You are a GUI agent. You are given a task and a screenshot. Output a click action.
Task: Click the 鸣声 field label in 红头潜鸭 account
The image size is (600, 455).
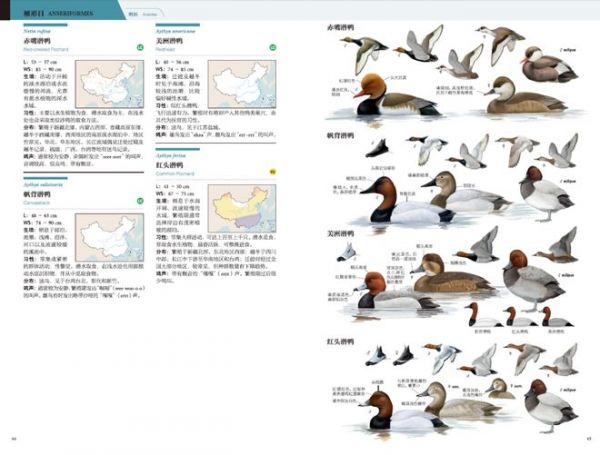tap(161, 274)
